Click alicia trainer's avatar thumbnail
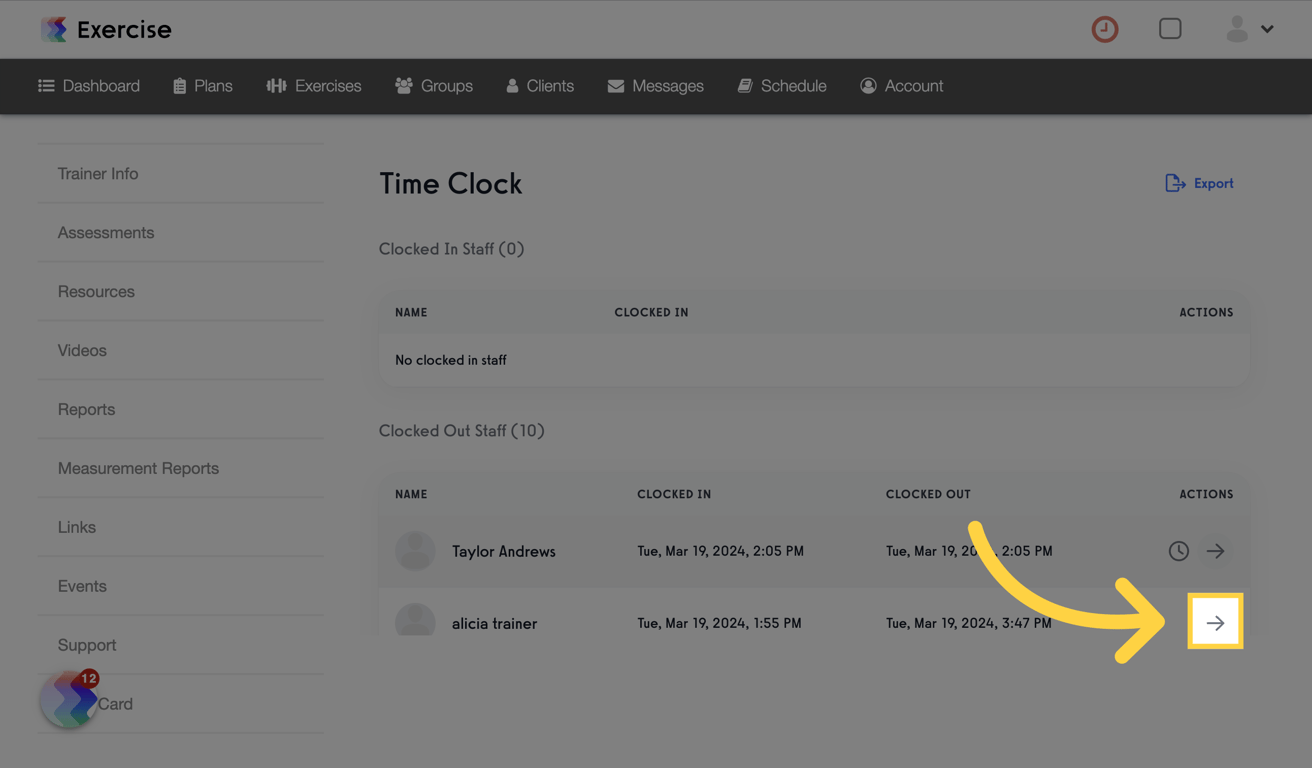Viewport: 1312px width, 768px height. (x=415, y=621)
